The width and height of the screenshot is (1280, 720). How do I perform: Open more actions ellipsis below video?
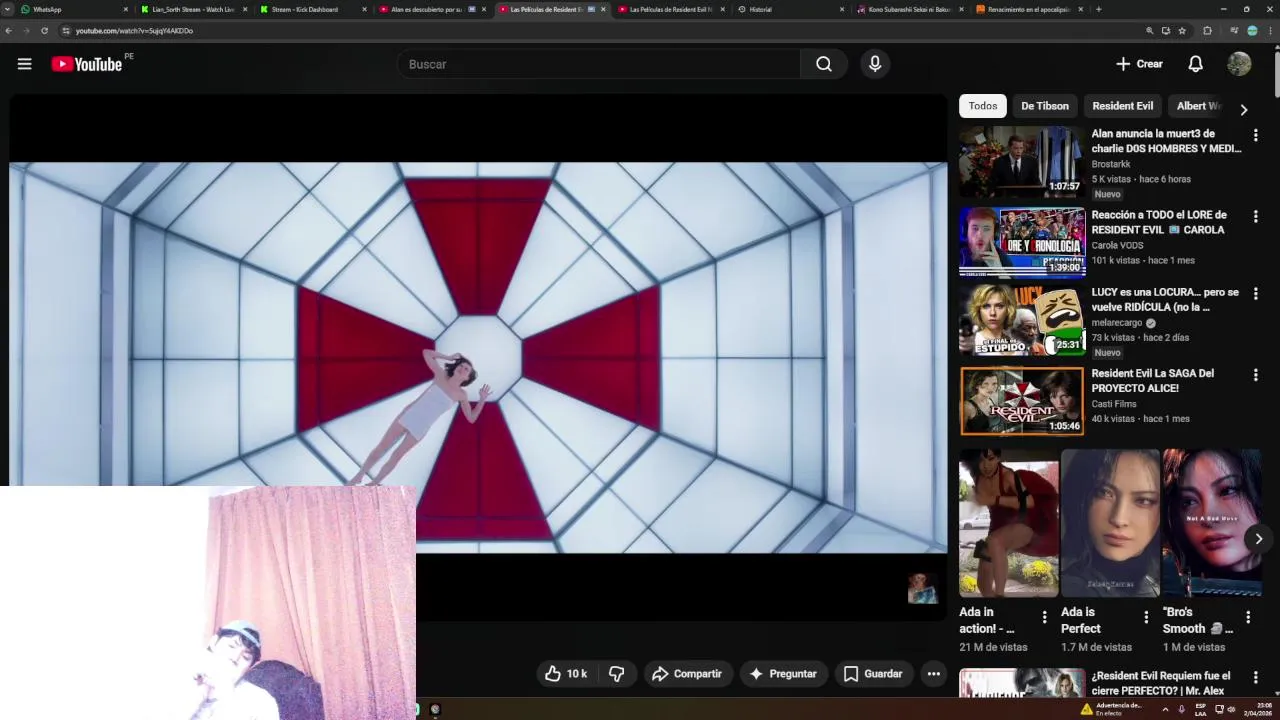click(933, 674)
